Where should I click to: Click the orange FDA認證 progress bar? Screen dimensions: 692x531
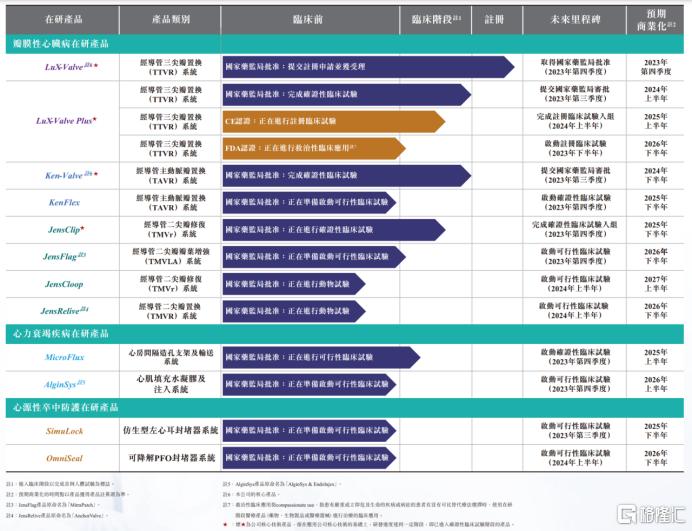[x=314, y=148]
